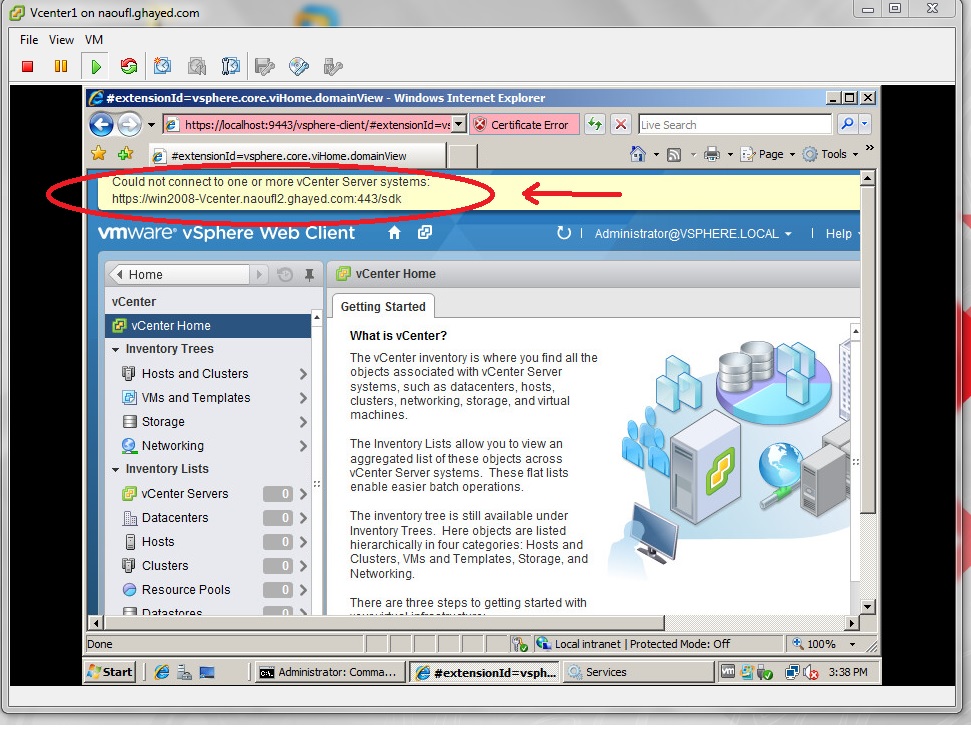Open the VM menu

[x=93, y=39]
